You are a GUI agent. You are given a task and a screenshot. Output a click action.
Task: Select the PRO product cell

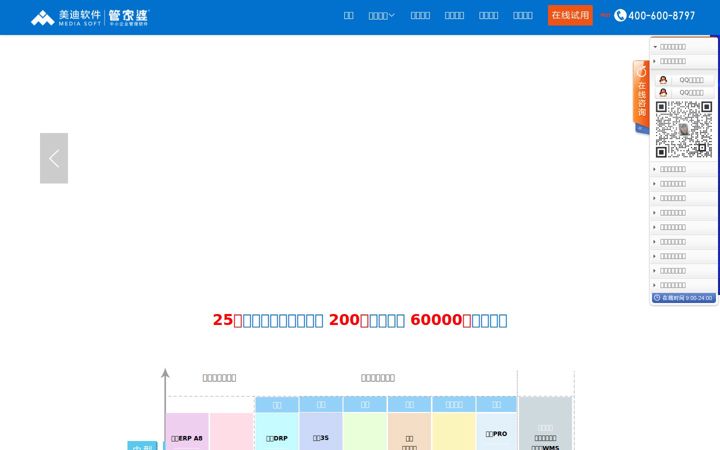(496, 432)
